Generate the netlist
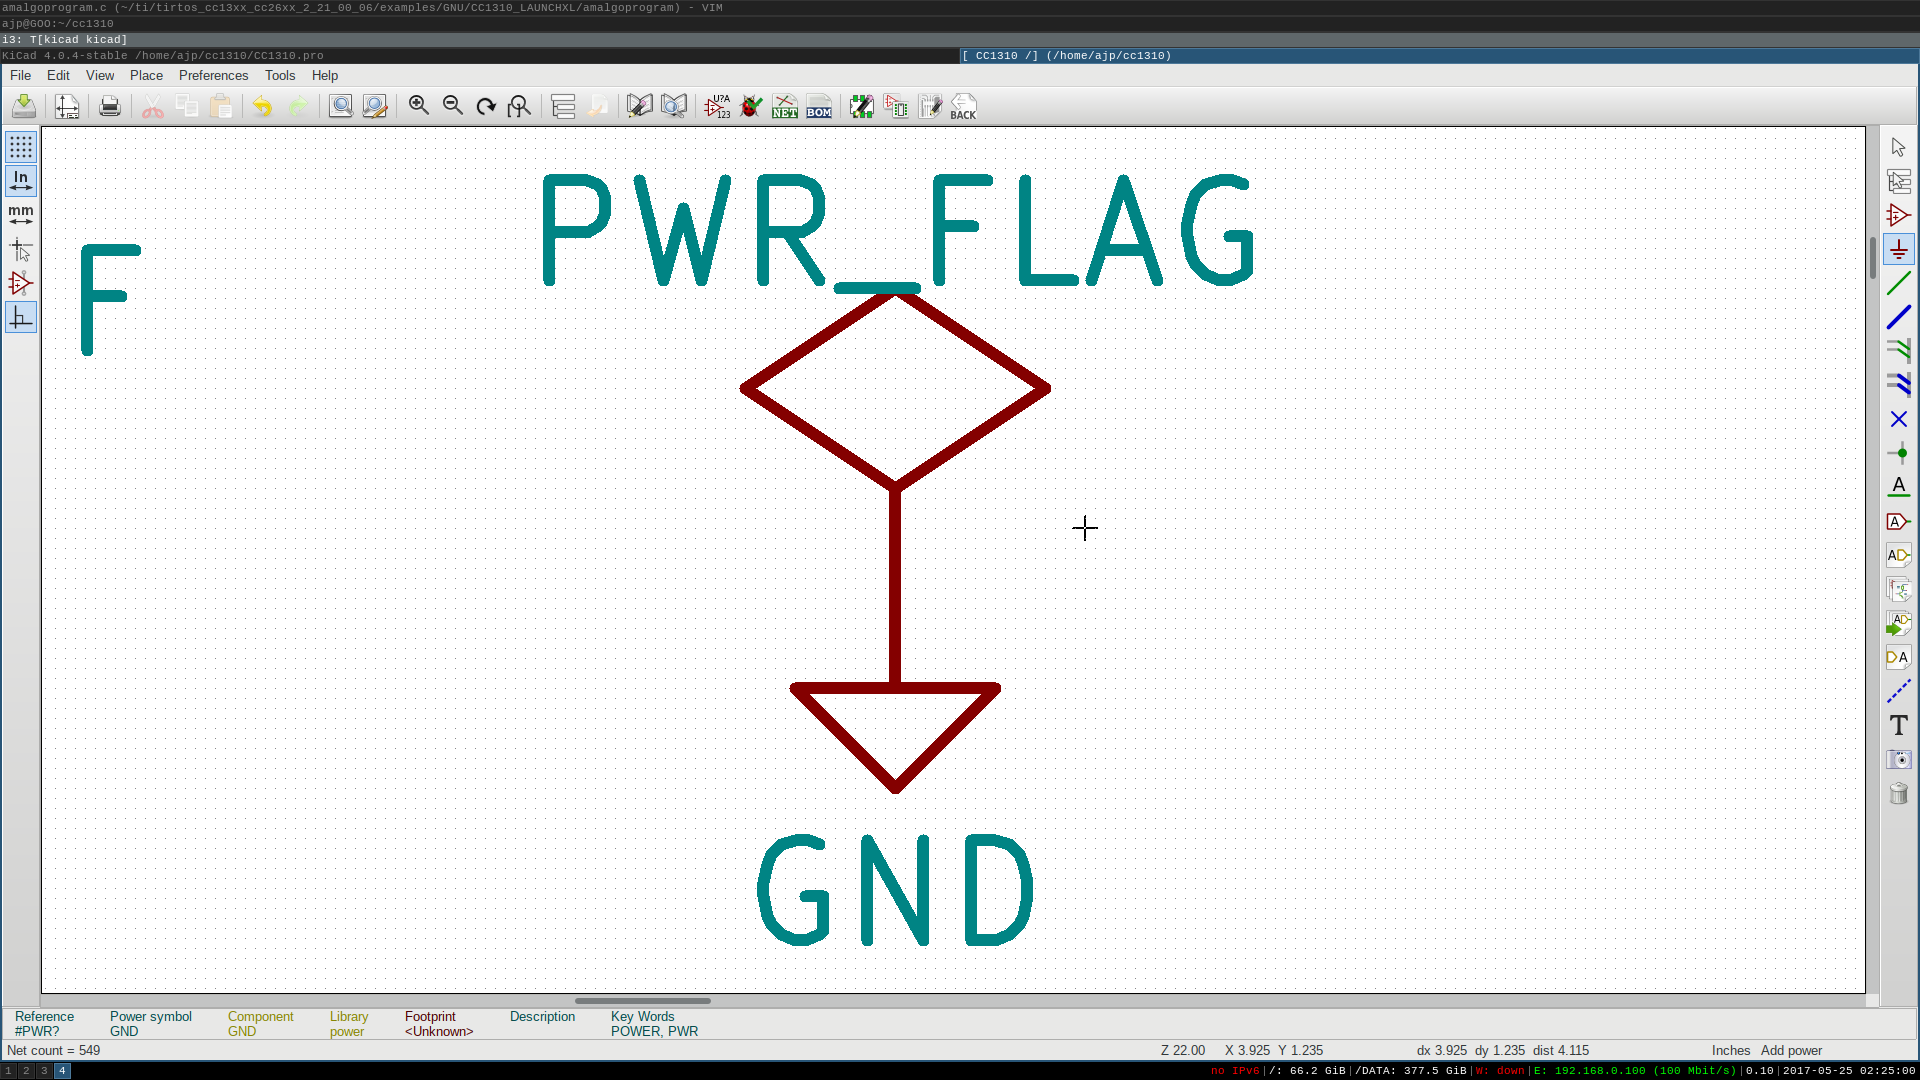 point(785,106)
